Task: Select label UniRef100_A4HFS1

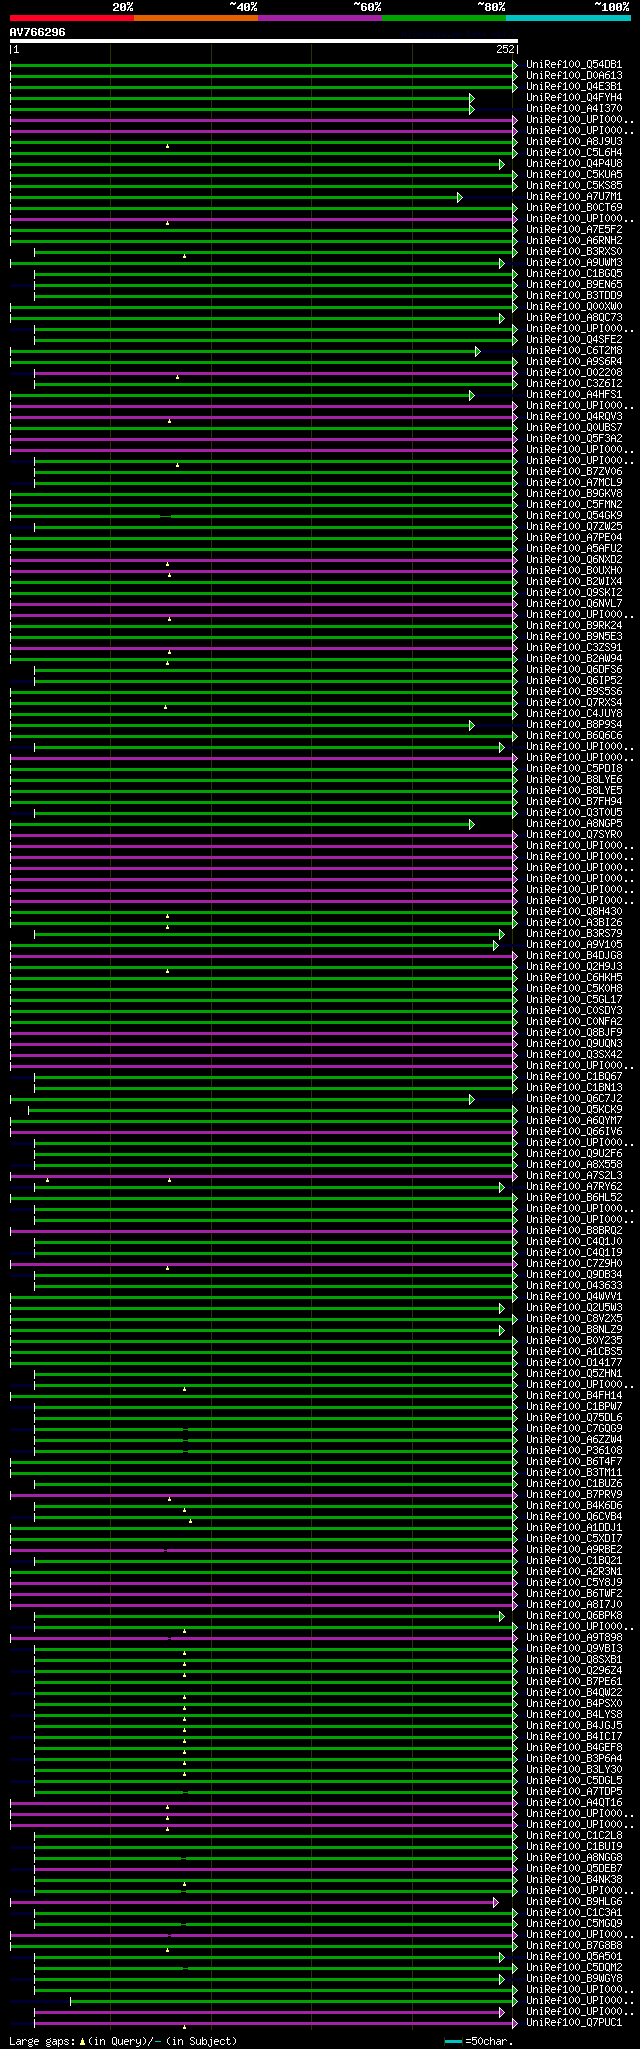Action: 574,395
